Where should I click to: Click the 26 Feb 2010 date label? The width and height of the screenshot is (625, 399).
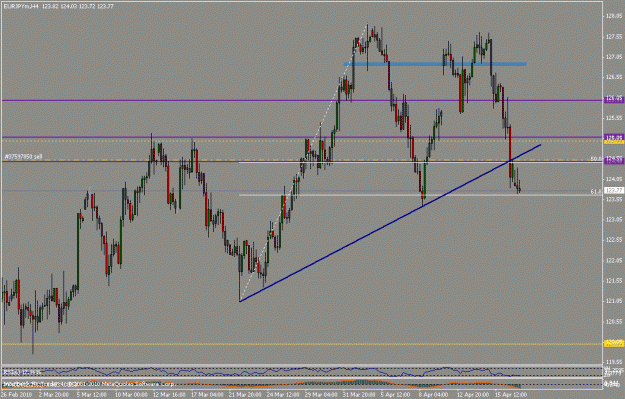pos(16,395)
